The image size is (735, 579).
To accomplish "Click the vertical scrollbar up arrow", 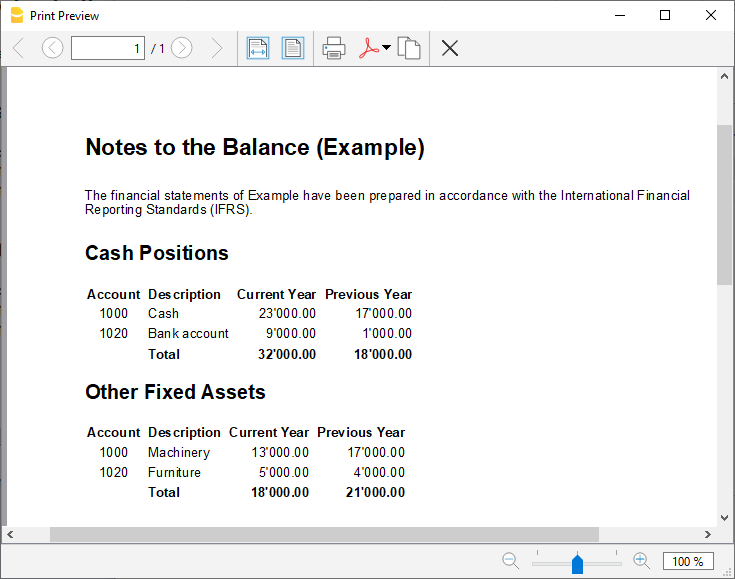I will (725, 76).
